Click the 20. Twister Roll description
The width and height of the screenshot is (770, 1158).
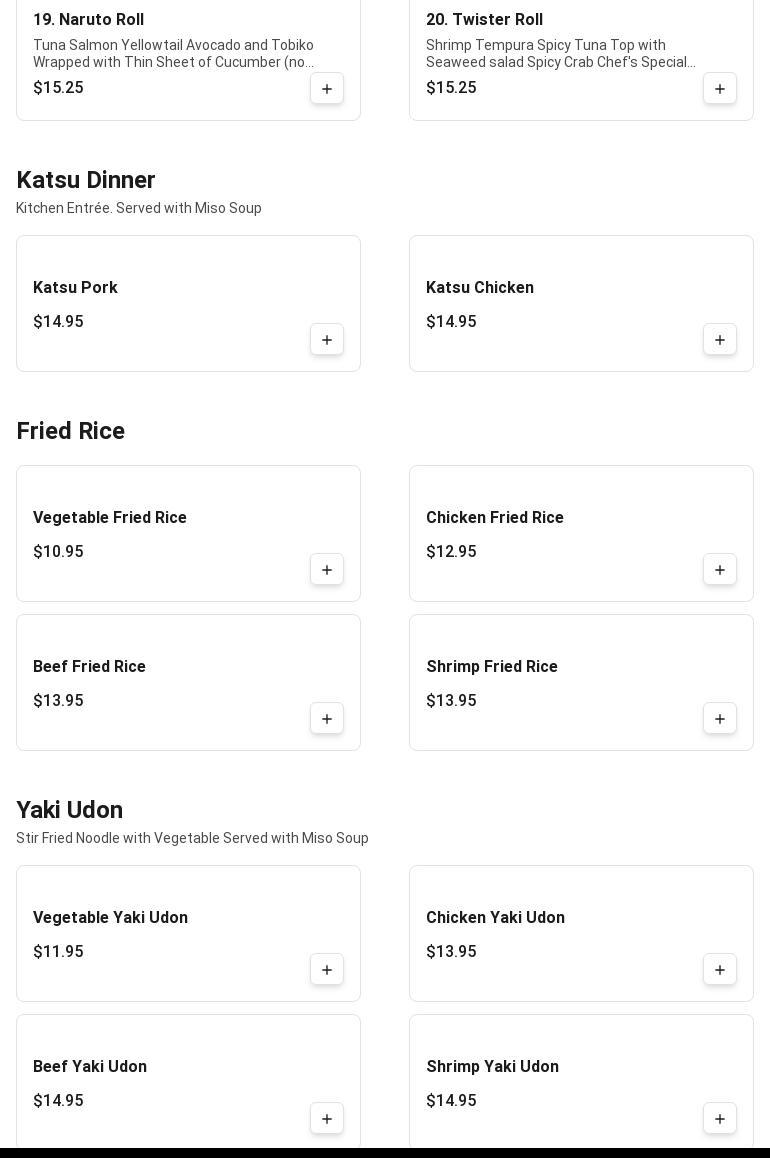point(561,54)
